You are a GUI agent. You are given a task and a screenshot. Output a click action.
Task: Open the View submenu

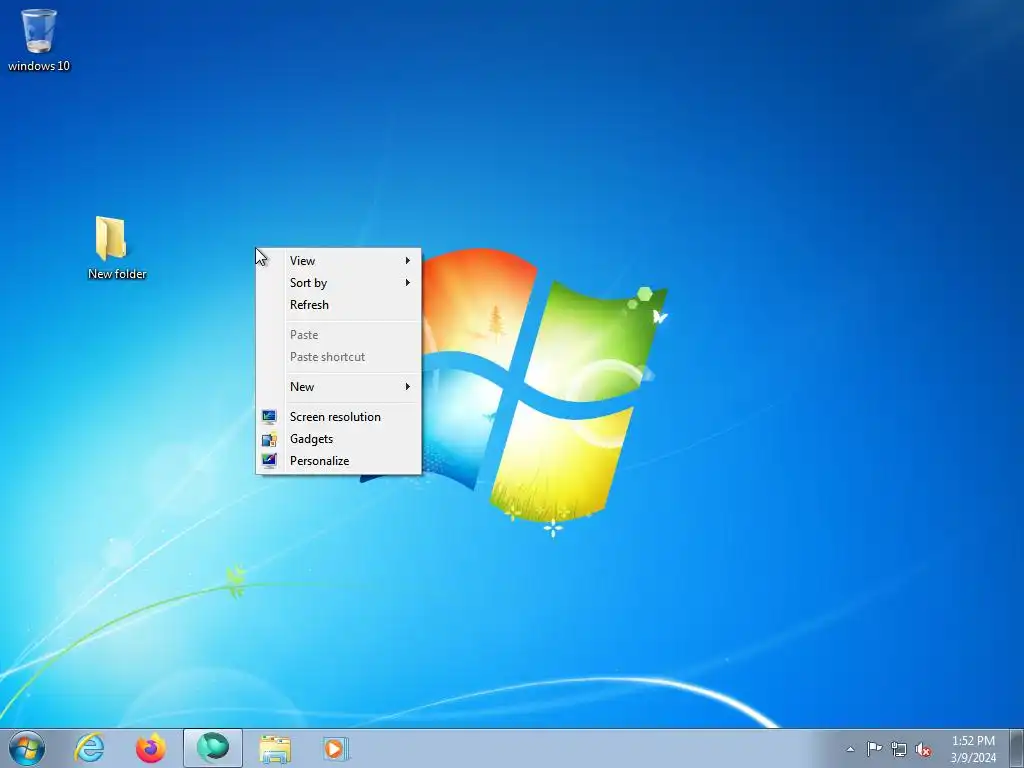[338, 261]
